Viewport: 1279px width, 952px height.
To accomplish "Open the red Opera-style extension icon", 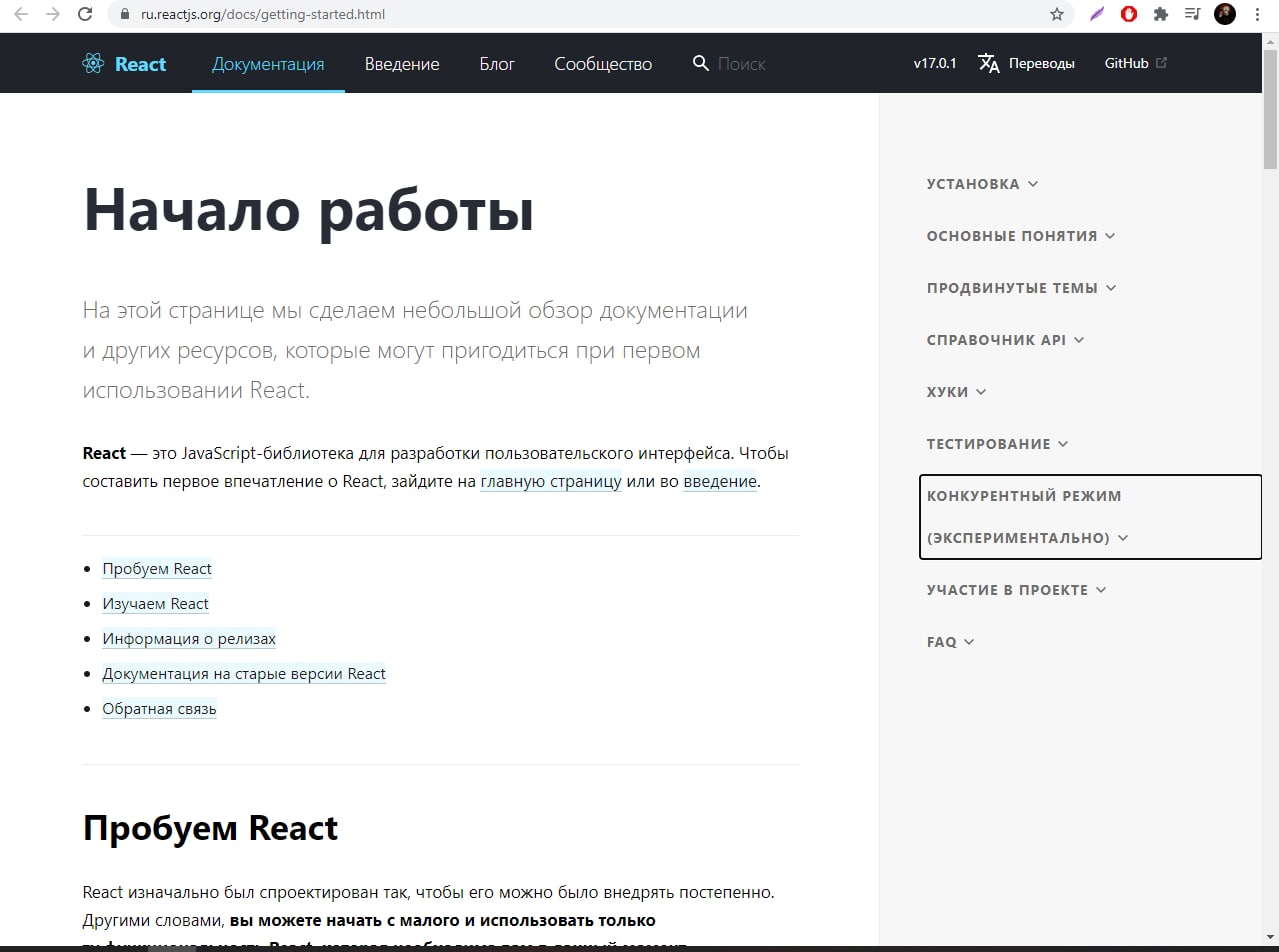I will click(1129, 14).
